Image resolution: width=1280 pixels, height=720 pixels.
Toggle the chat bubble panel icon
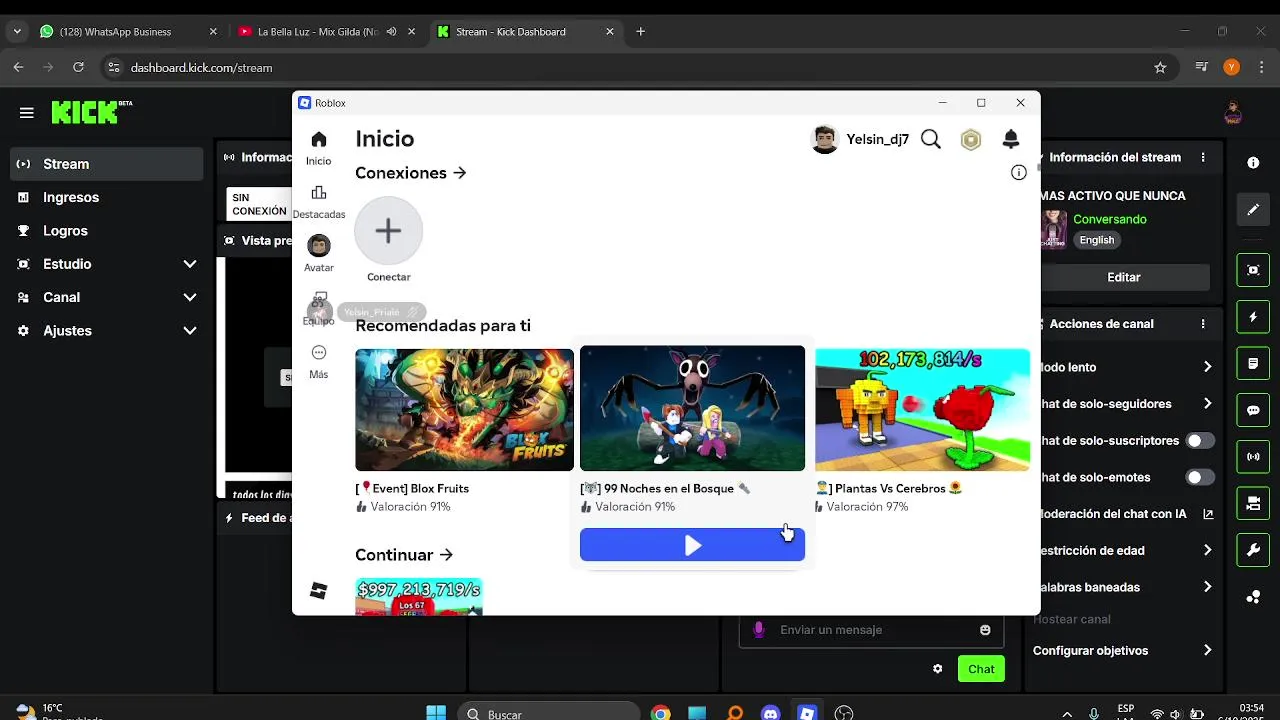(x=1253, y=410)
